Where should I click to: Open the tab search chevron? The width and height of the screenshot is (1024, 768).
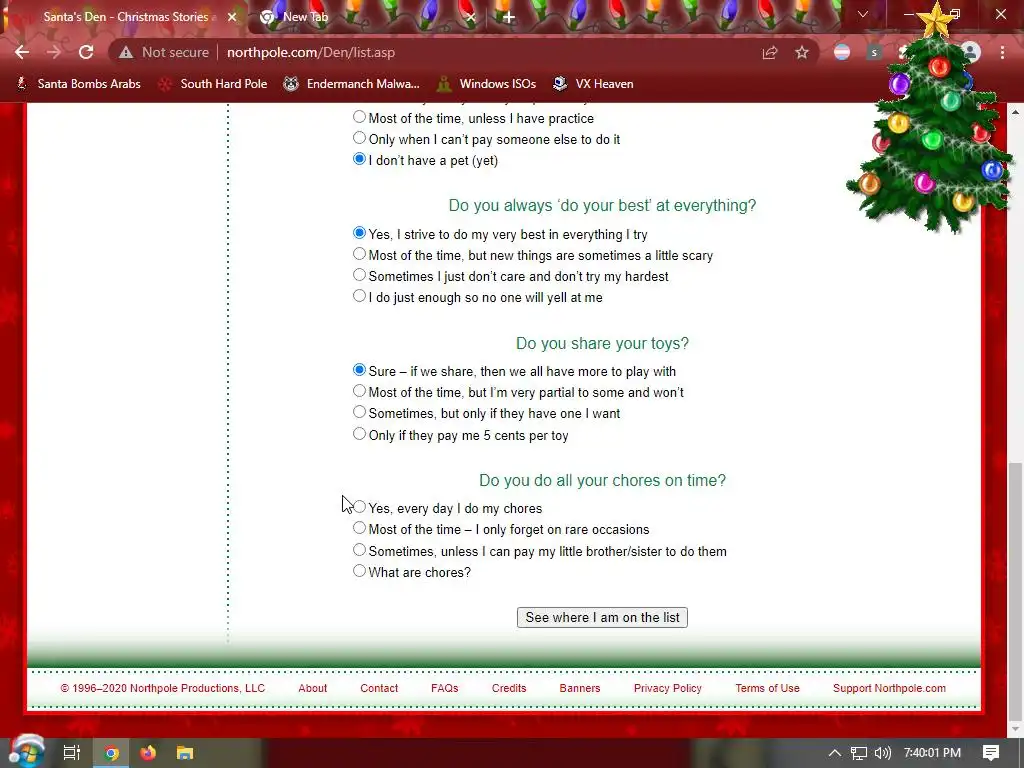click(863, 14)
